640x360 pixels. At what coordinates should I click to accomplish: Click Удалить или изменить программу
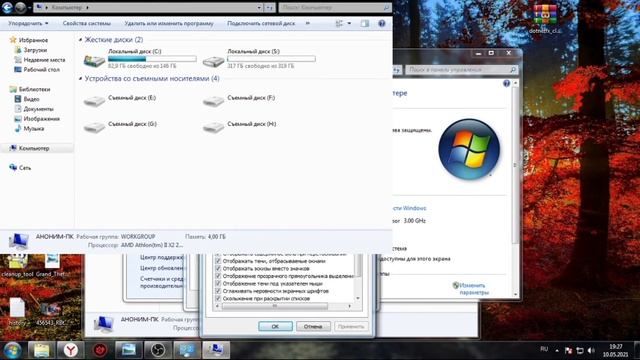(169, 24)
